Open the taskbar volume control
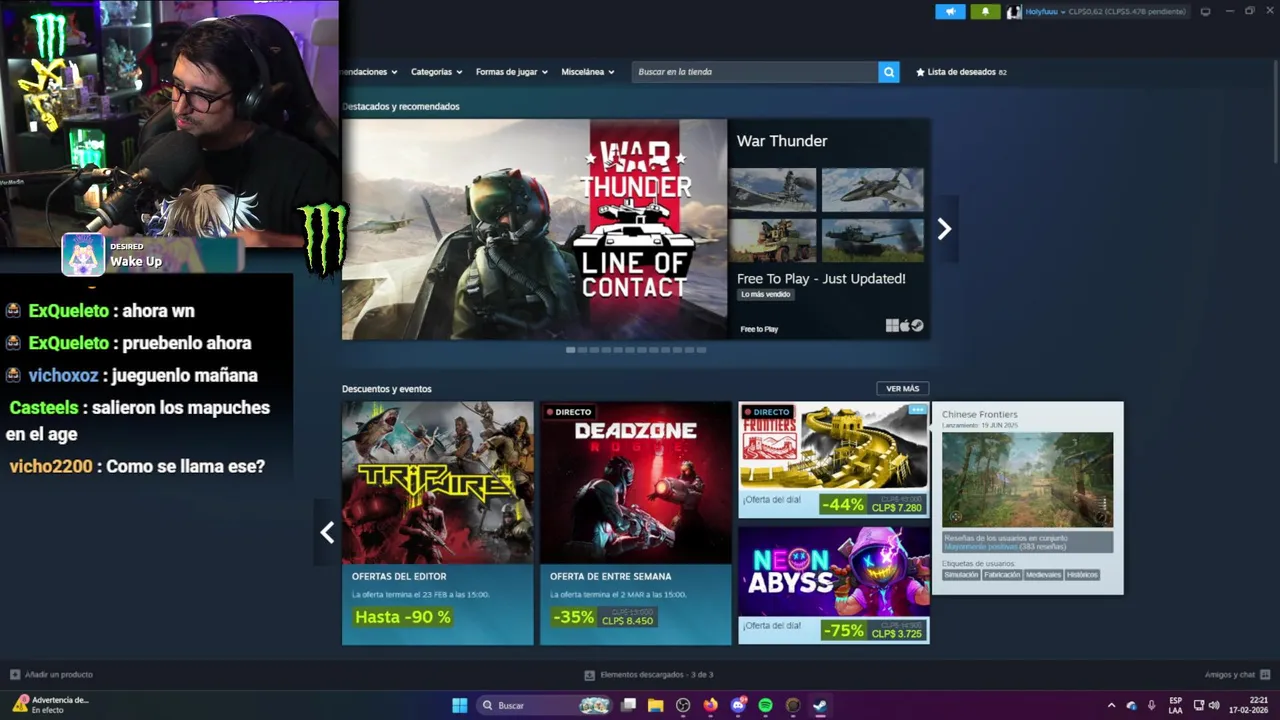 [1214, 705]
